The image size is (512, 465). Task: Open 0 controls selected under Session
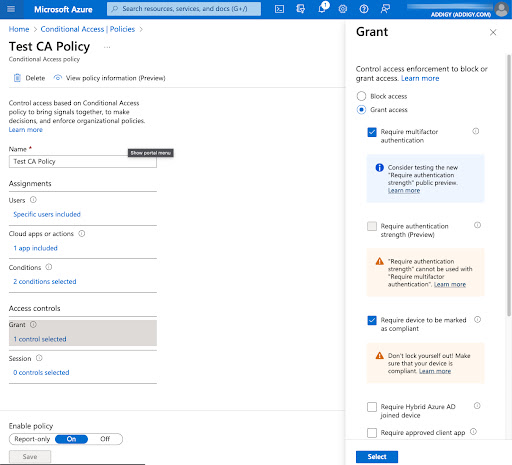(41, 372)
